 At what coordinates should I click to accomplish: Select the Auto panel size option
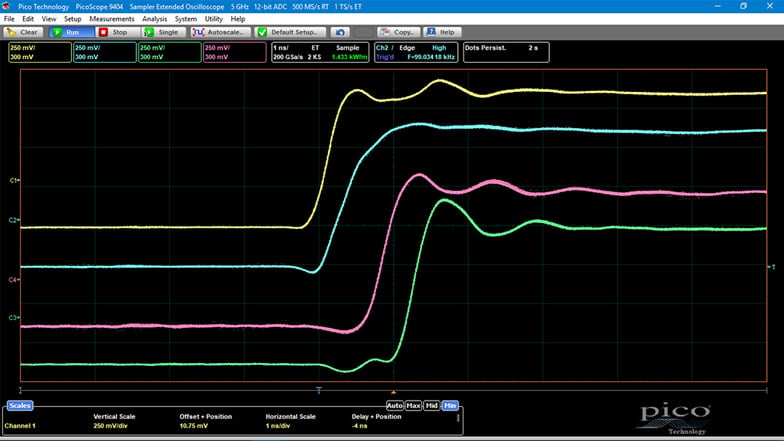[395, 405]
